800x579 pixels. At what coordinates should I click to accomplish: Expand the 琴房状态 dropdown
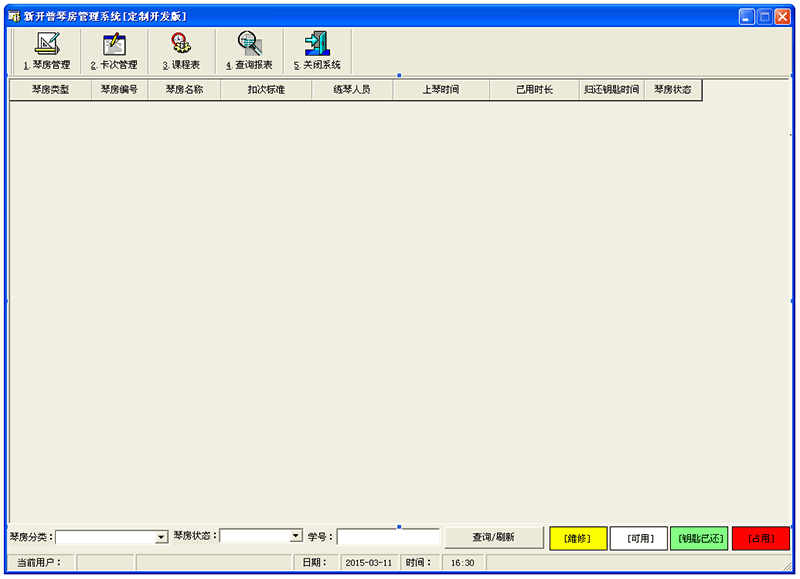[296, 537]
